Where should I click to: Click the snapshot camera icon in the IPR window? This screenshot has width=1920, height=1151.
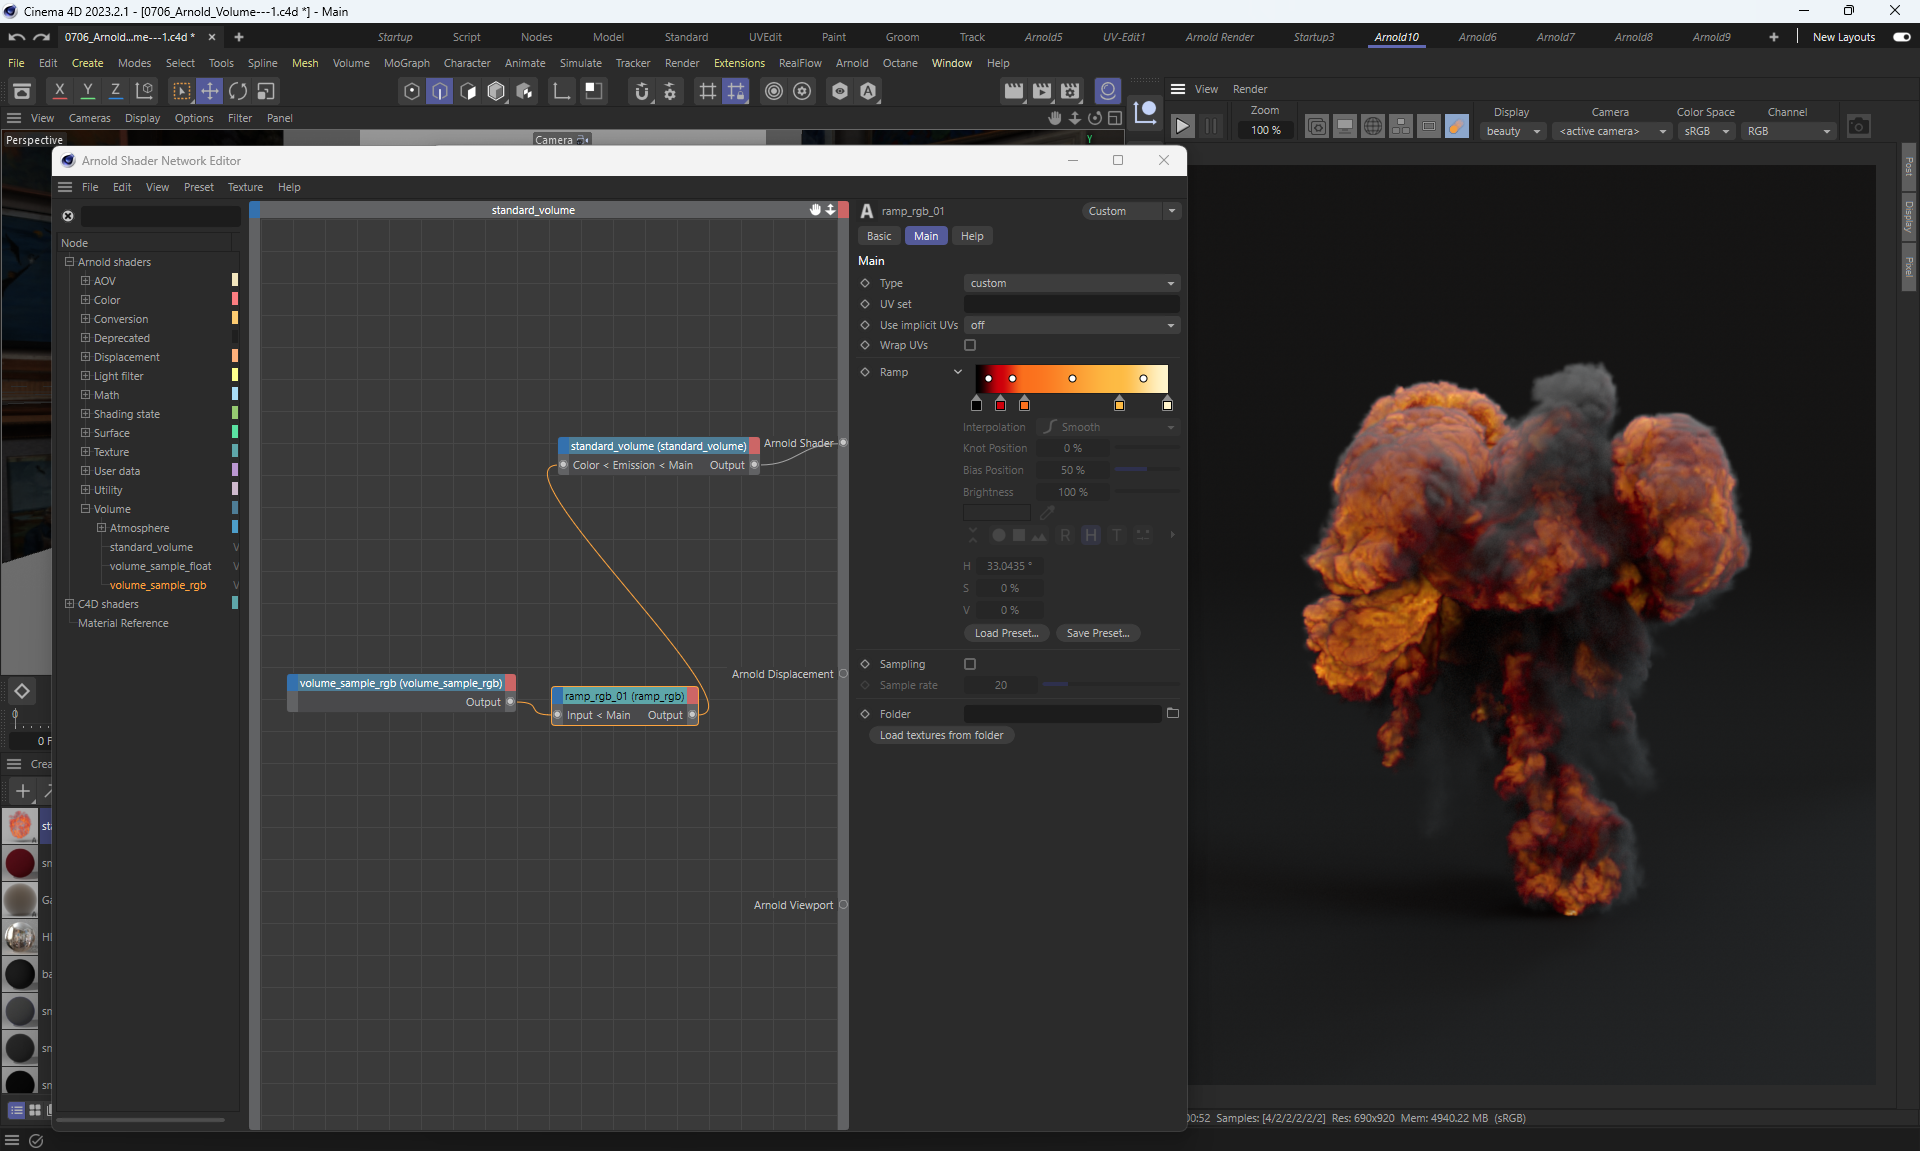[x=1858, y=127]
